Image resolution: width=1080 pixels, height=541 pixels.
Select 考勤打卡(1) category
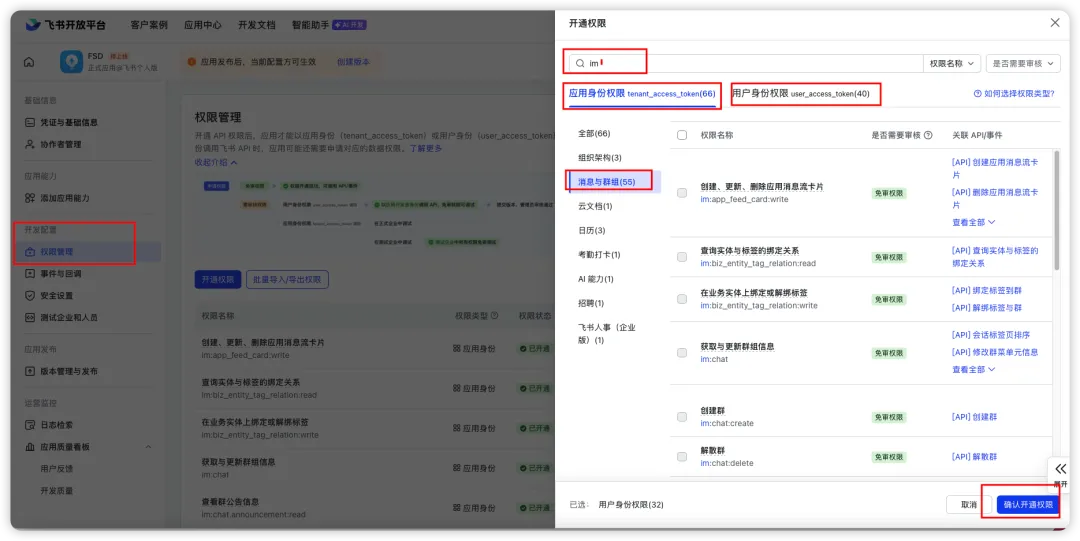coord(599,254)
